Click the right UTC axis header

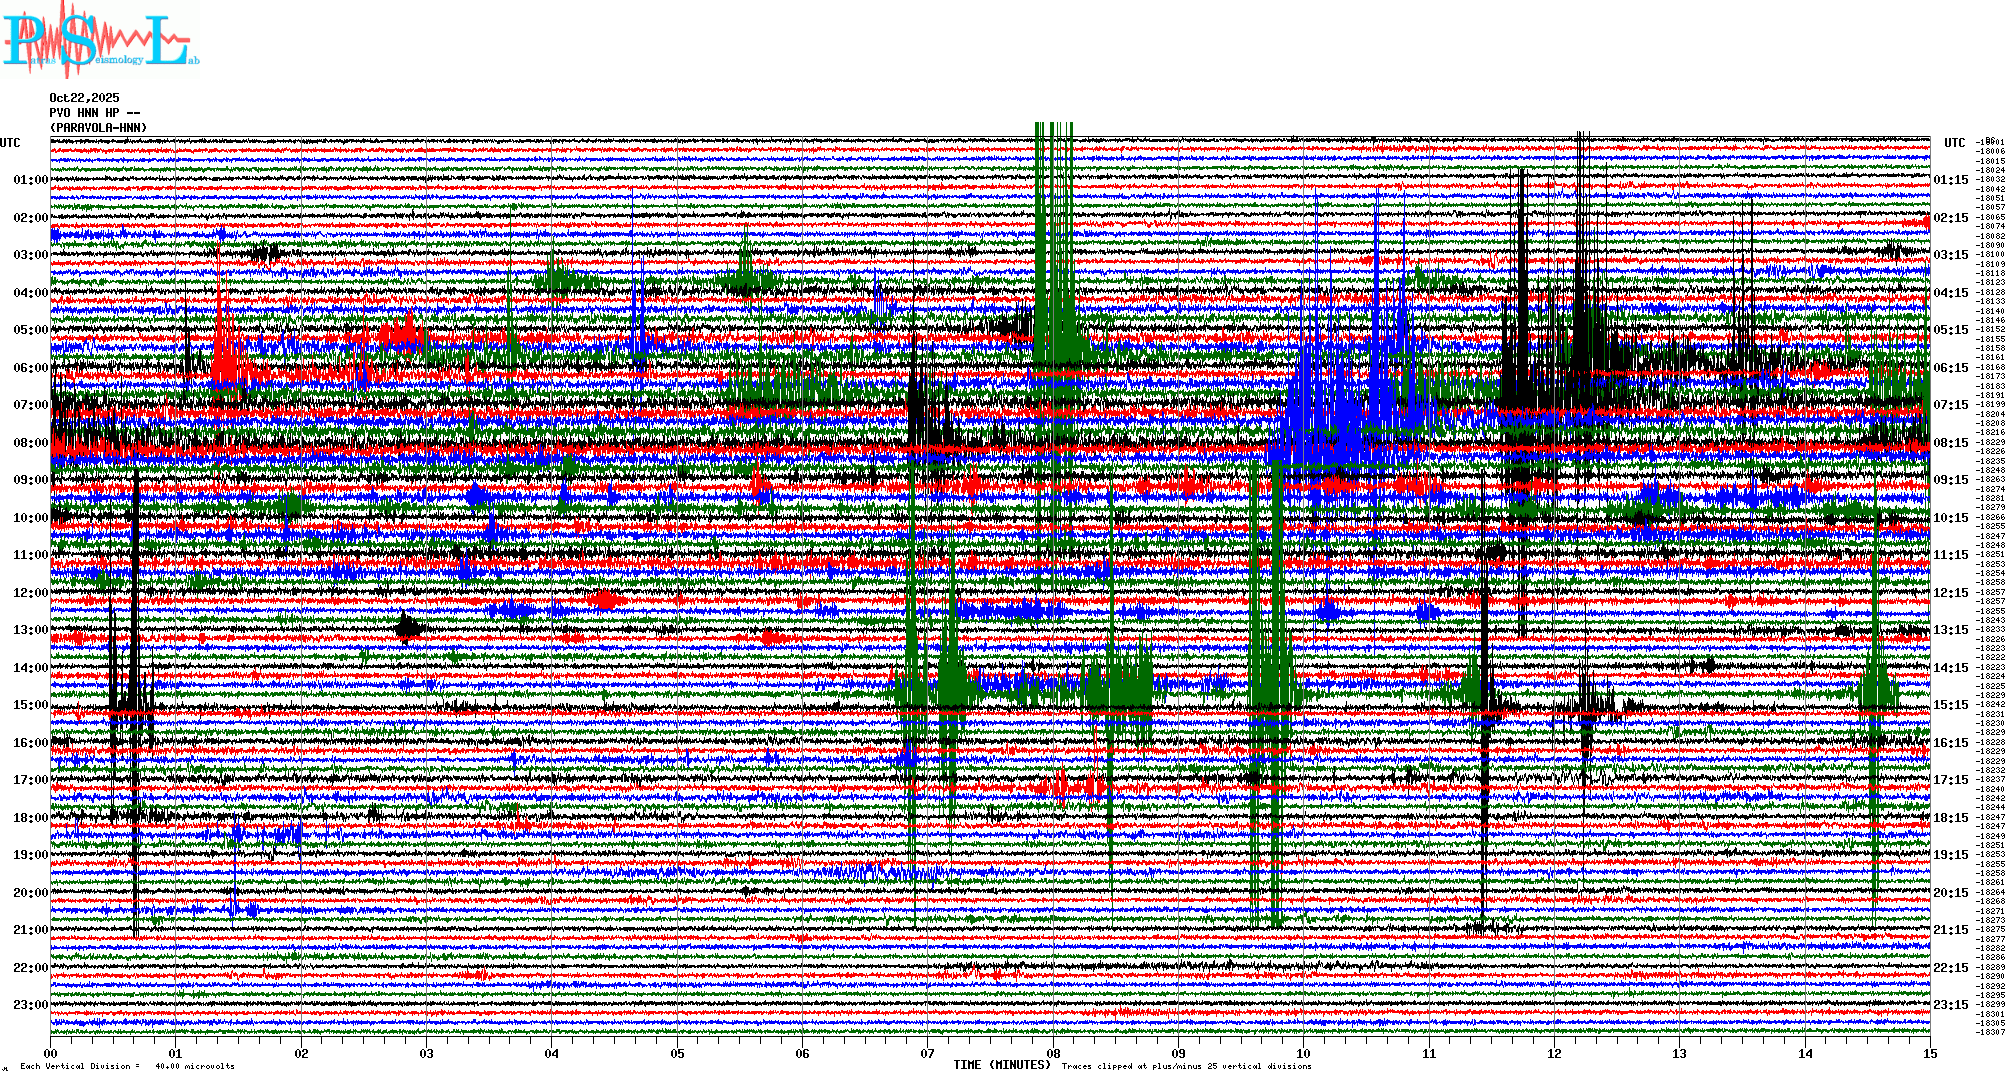tap(1954, 143)
